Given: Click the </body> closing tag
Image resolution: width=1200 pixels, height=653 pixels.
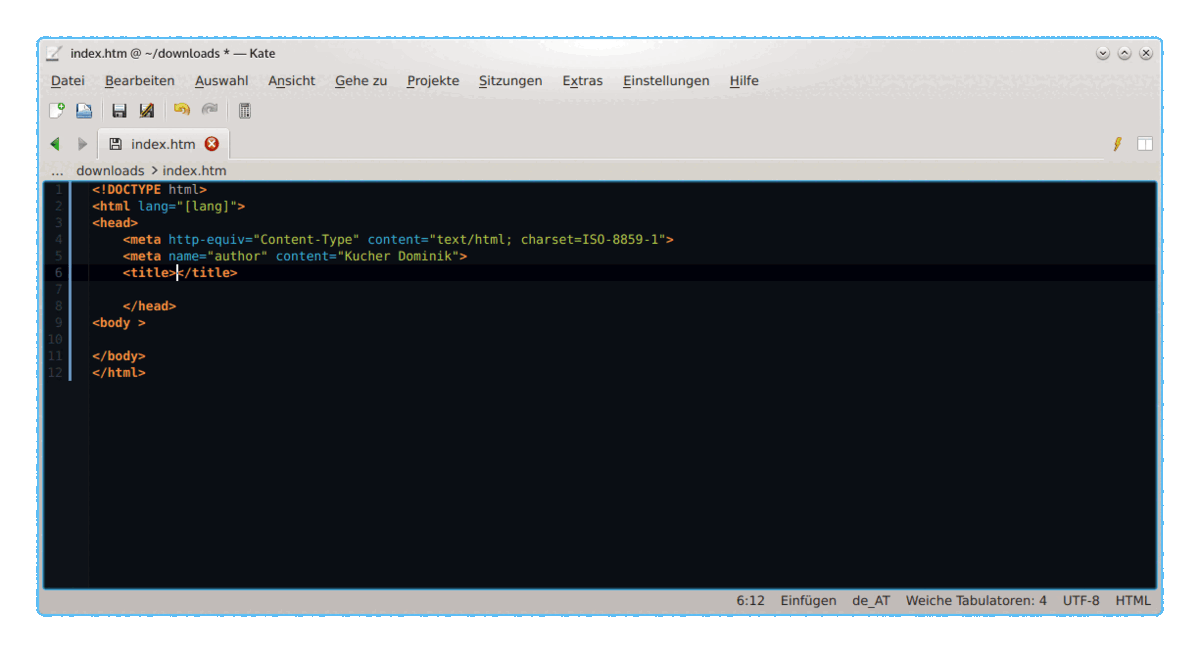Looking at the screenshot, I should (119, 356).
